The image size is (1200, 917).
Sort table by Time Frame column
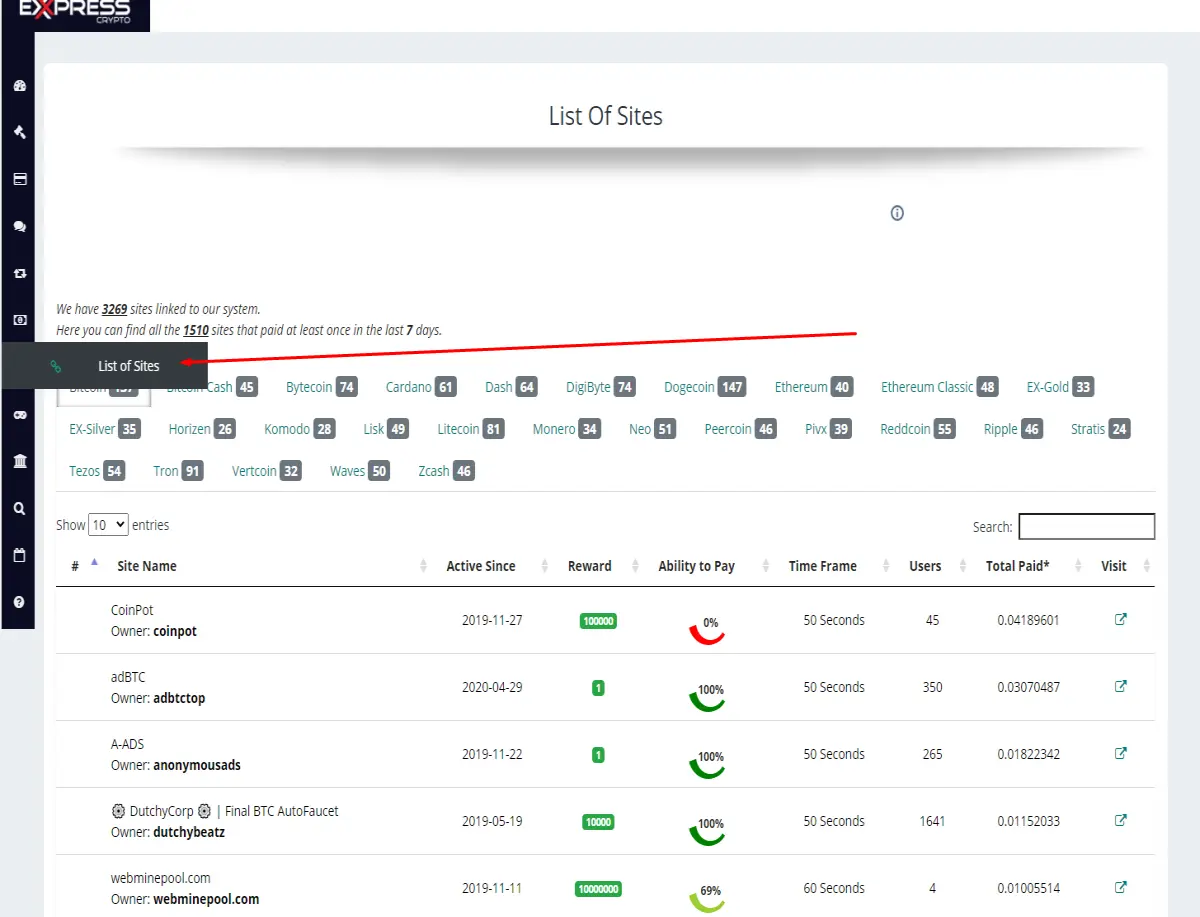(x=823, y=566)
